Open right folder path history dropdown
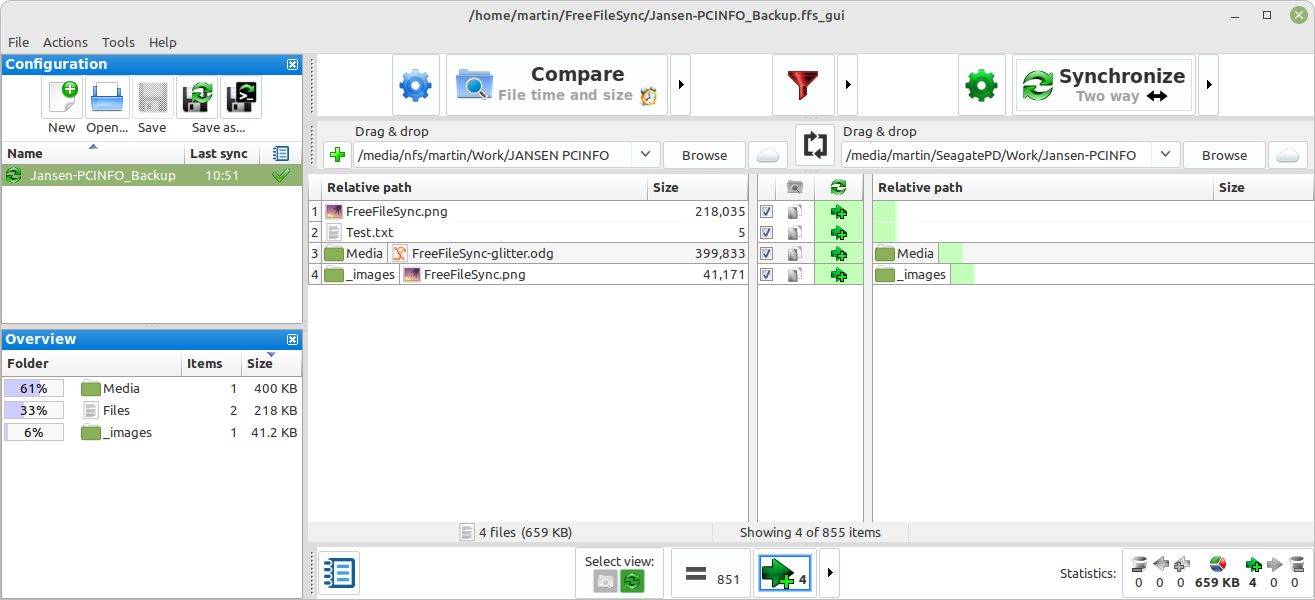Screen dimensions: 1315x600 (1164, 155)
